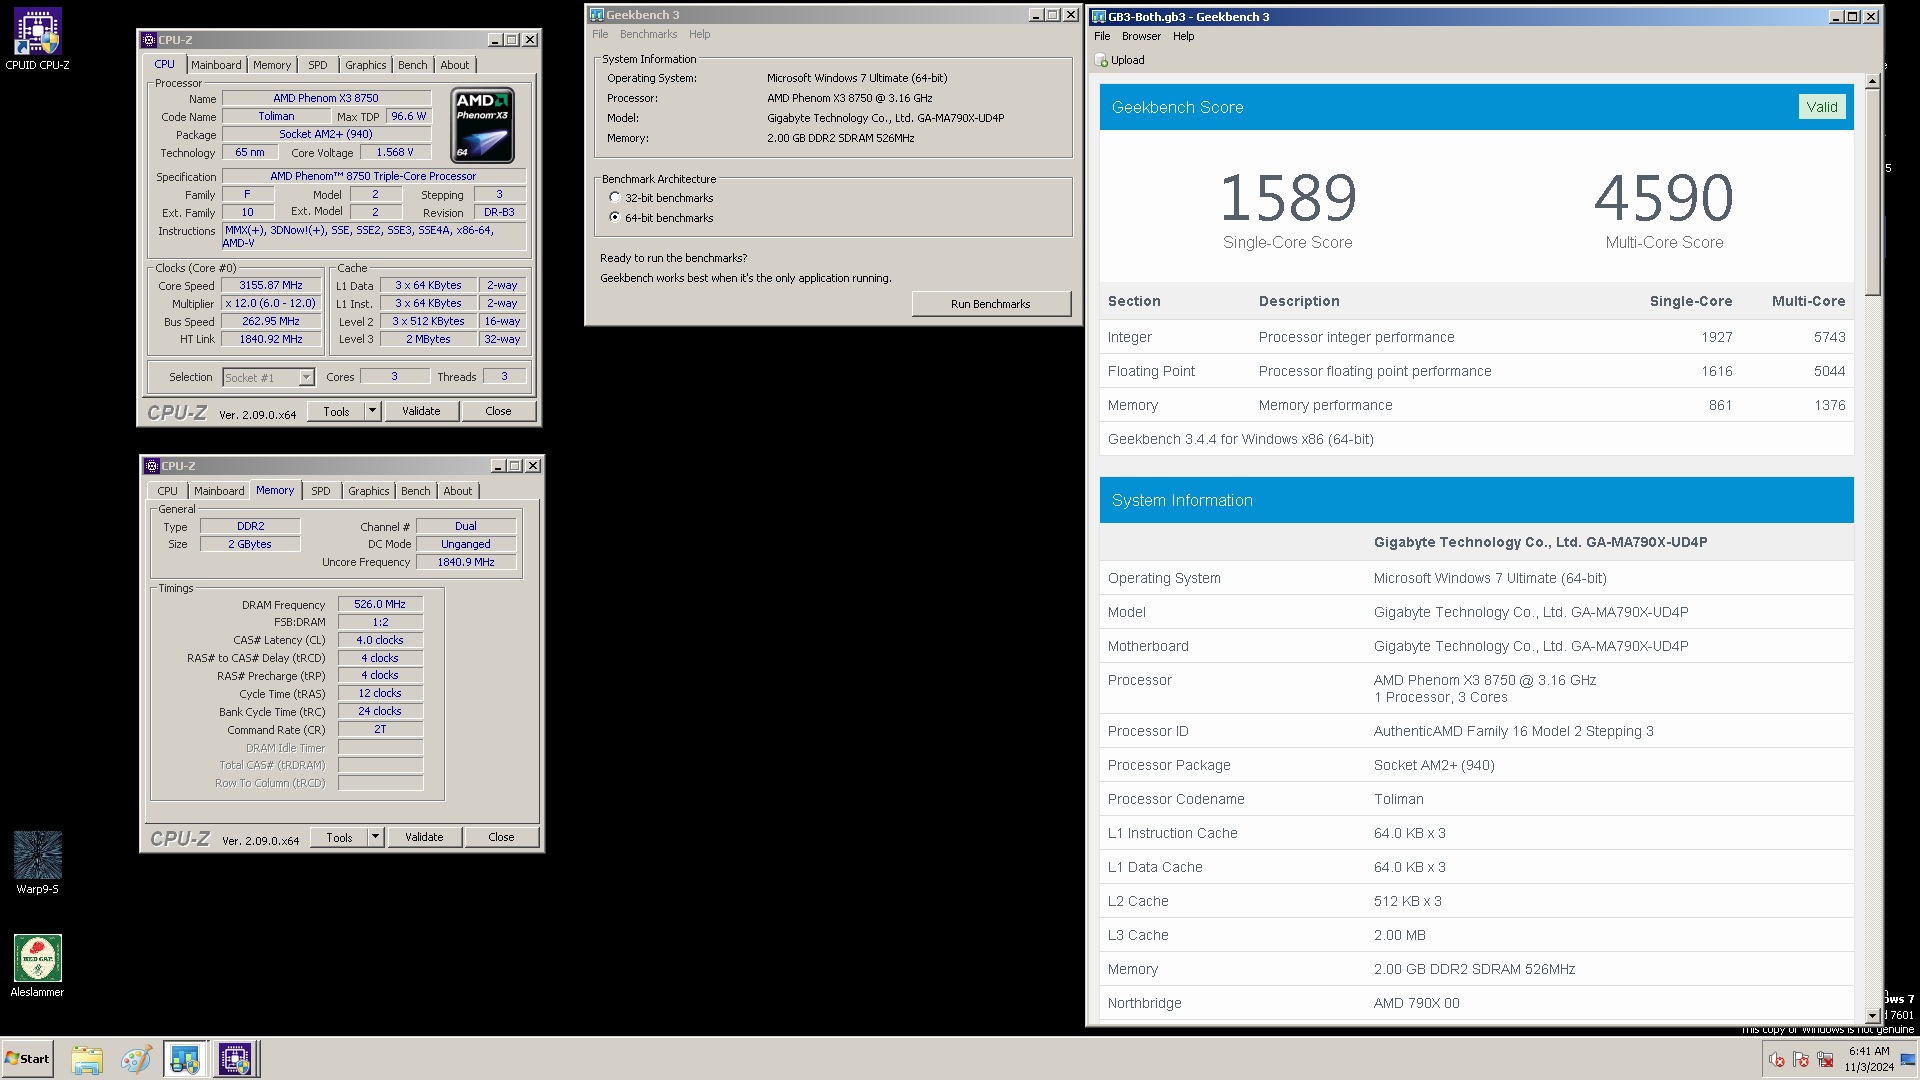The height and width of the screenshot is (1080, 1920).
Task: Click the Multiplier field x 12.0
Action: click(270, 303)
